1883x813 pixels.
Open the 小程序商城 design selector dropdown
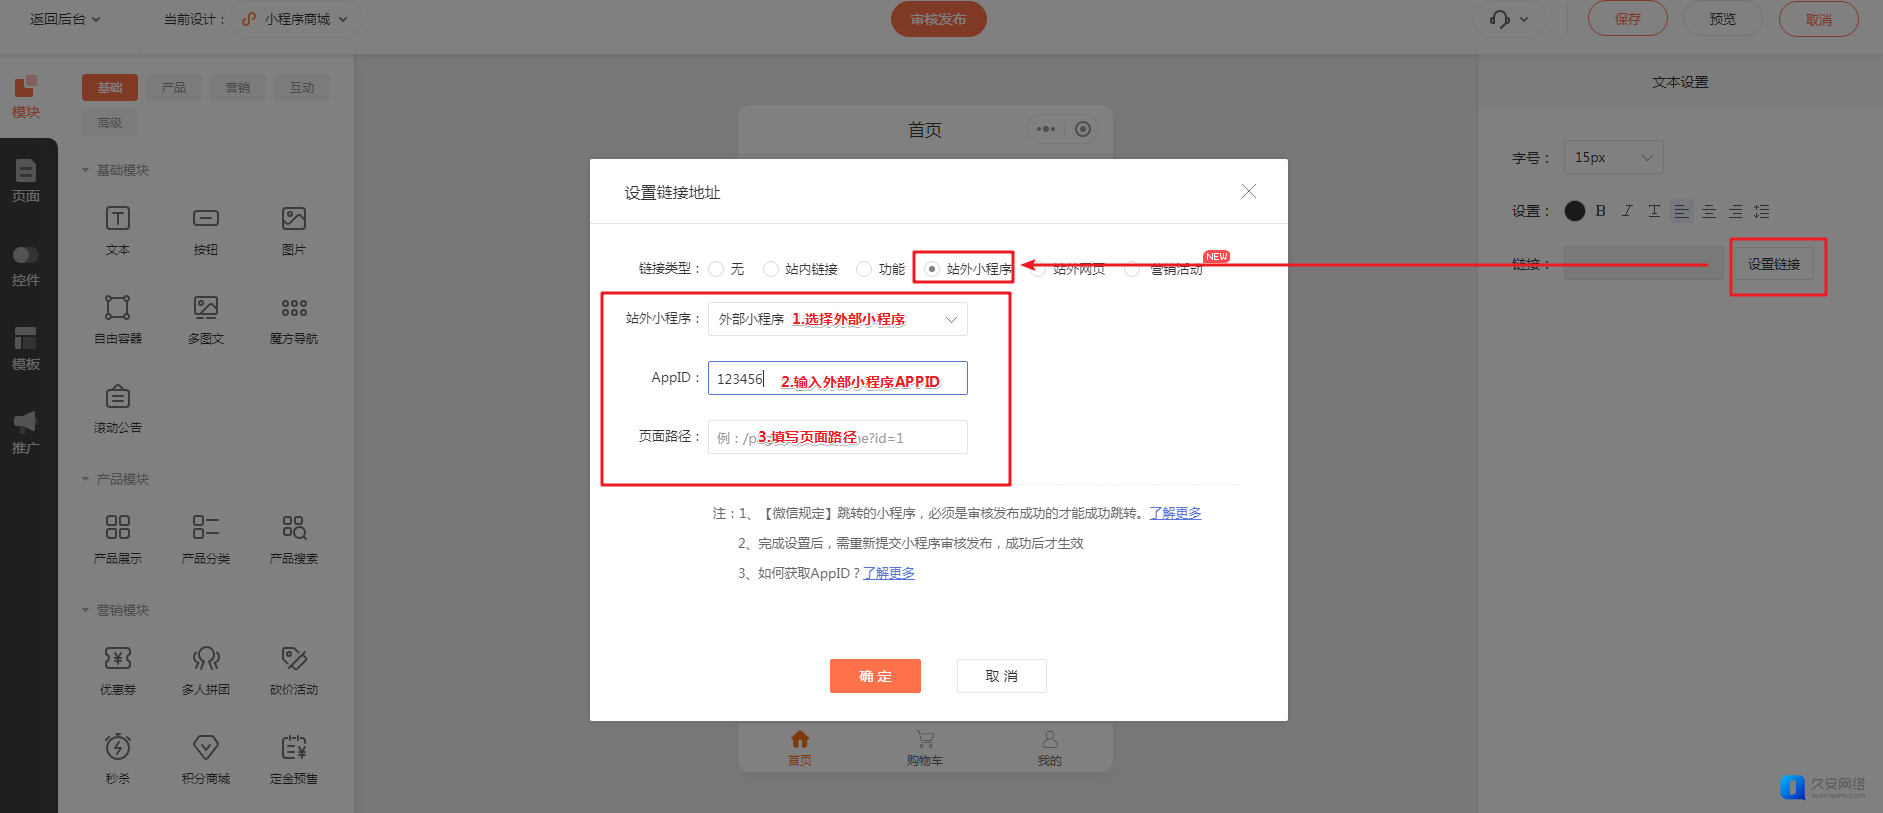(296, 19)
